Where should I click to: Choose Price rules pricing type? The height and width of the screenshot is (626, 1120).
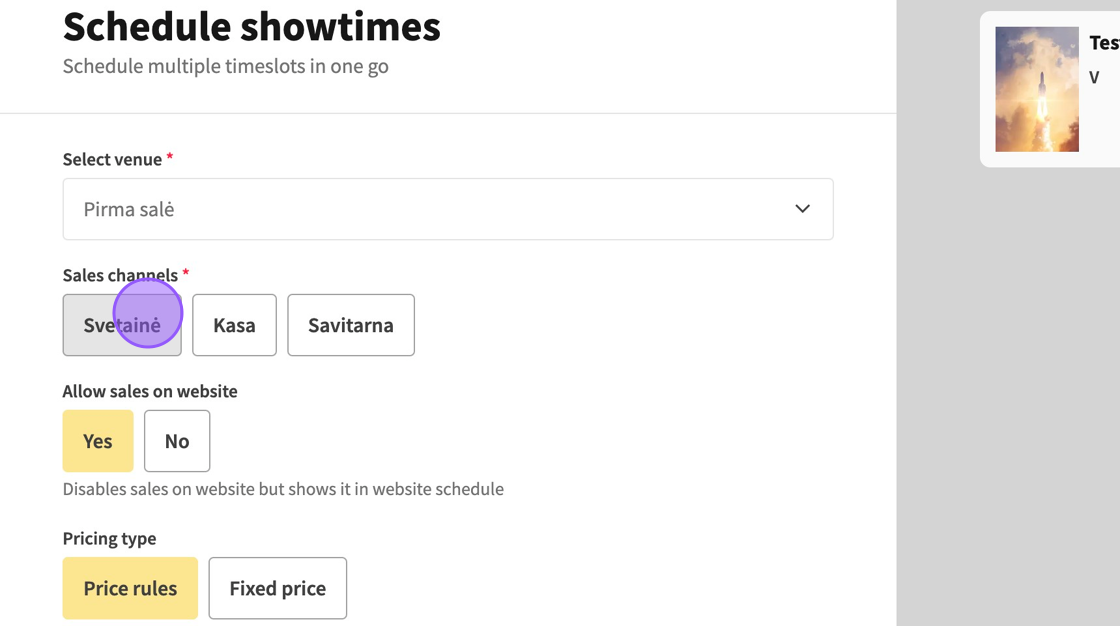130,588
